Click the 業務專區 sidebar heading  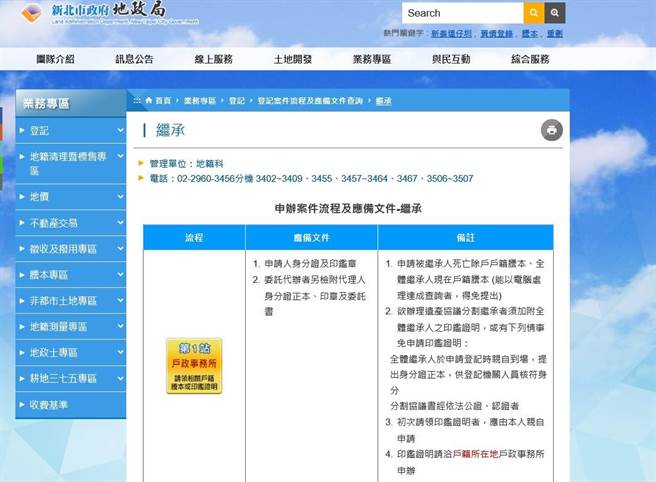pyautogui.click(x=46, y=103)
